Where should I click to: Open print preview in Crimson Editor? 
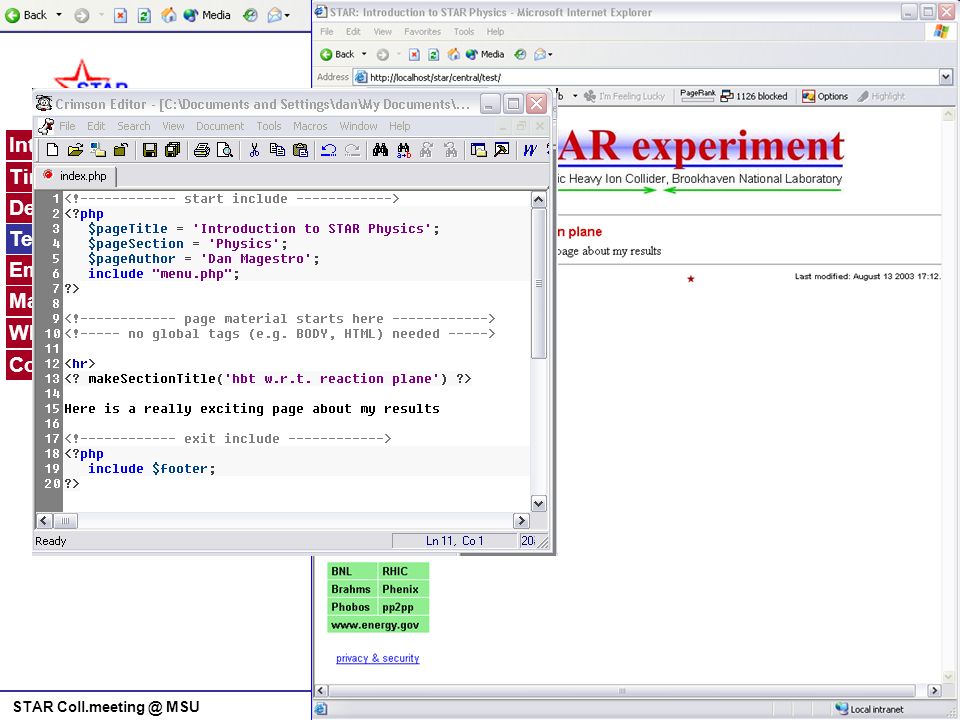(225, 149)
